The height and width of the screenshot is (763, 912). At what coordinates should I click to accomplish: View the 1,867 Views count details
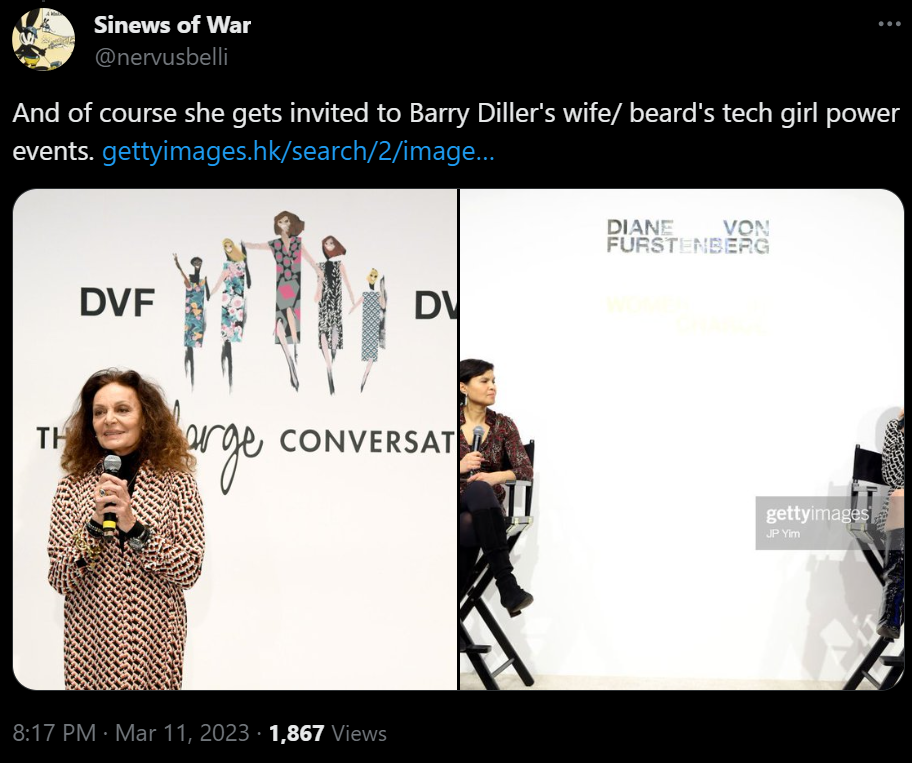[x=327, y=733]
